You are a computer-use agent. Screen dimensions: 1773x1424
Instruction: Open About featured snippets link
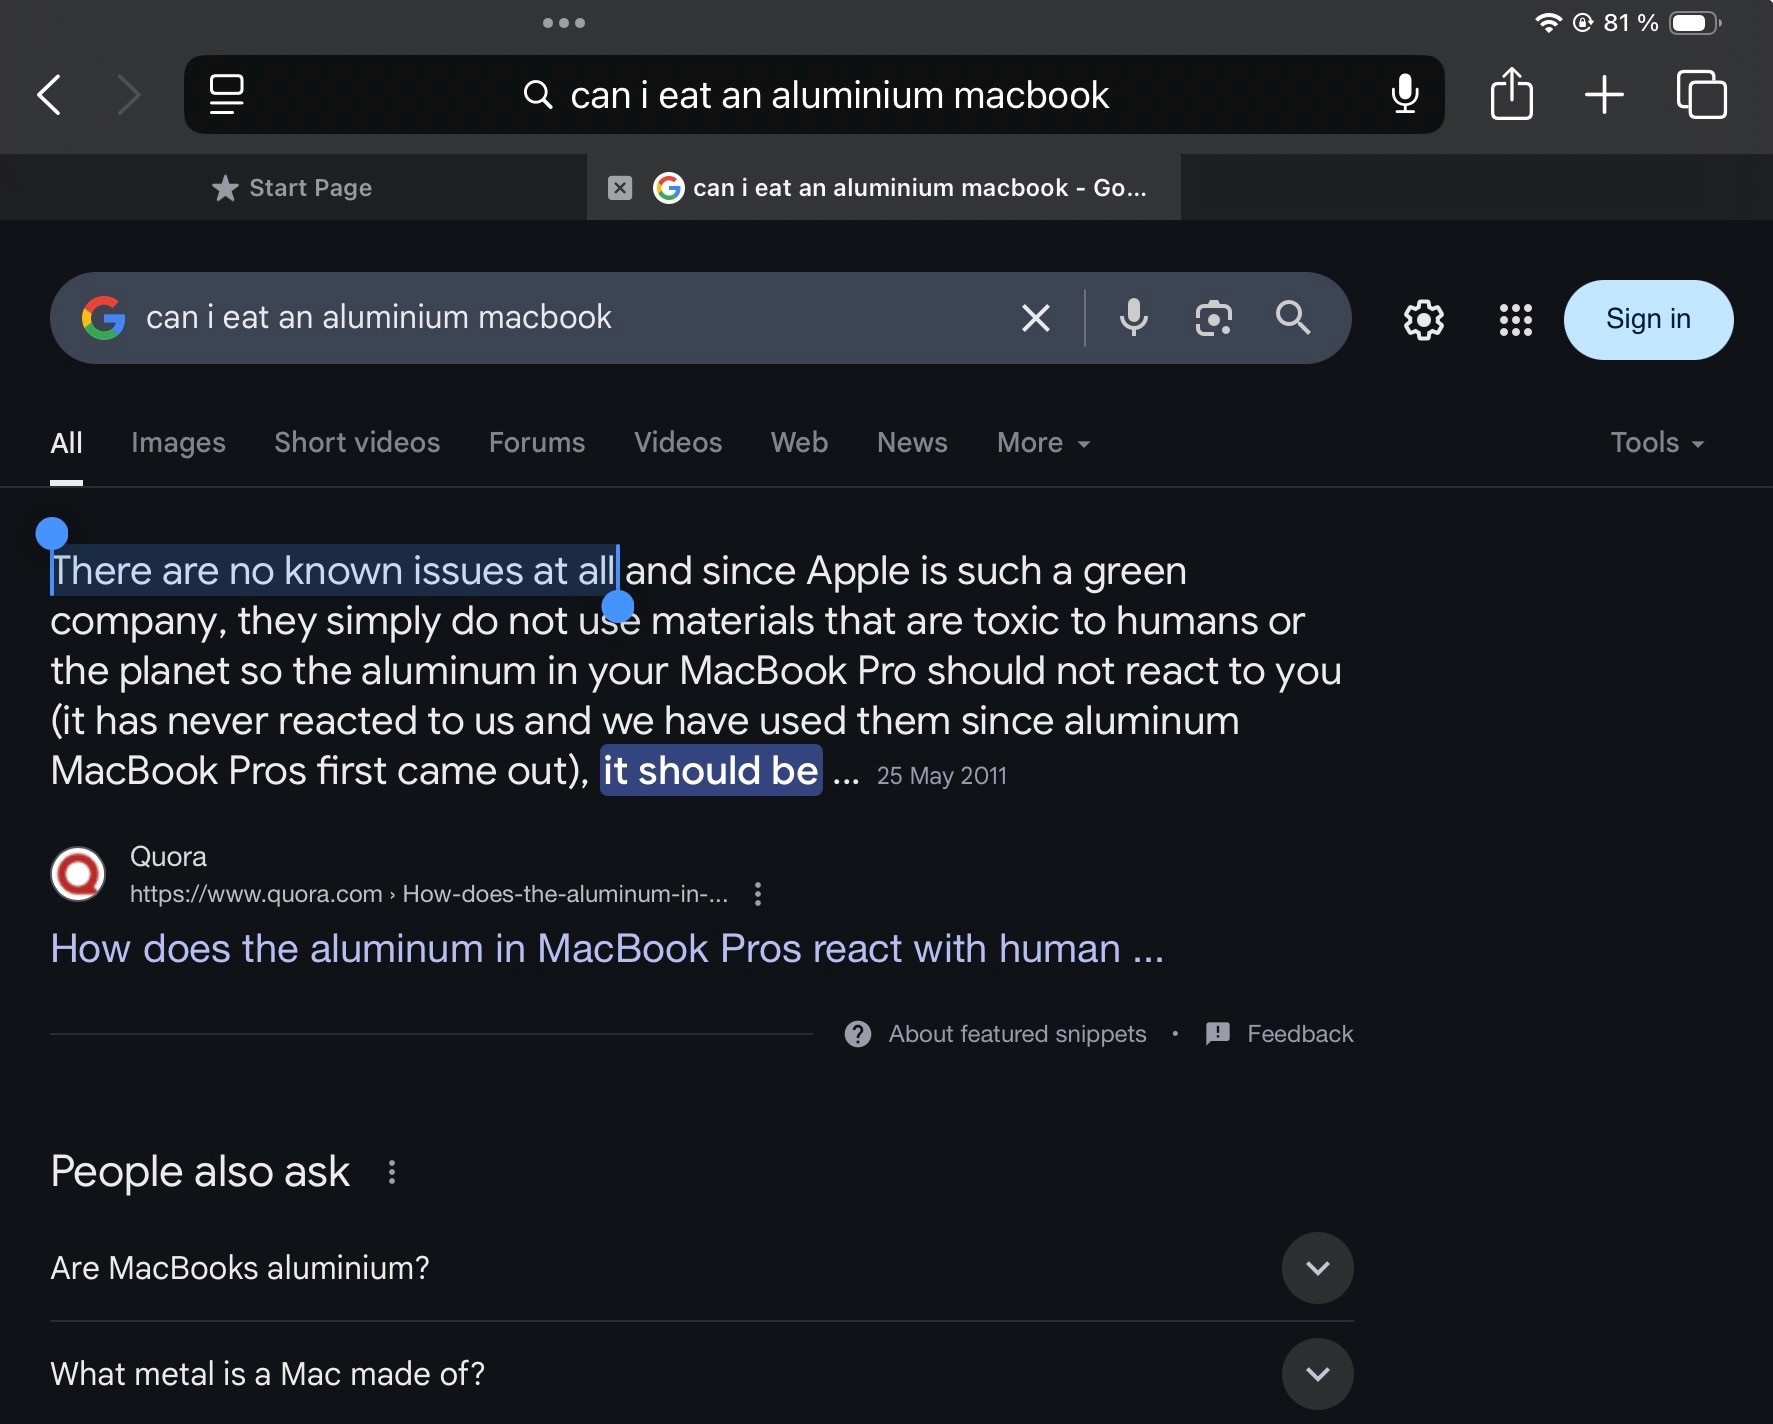click(1017, 1034)
